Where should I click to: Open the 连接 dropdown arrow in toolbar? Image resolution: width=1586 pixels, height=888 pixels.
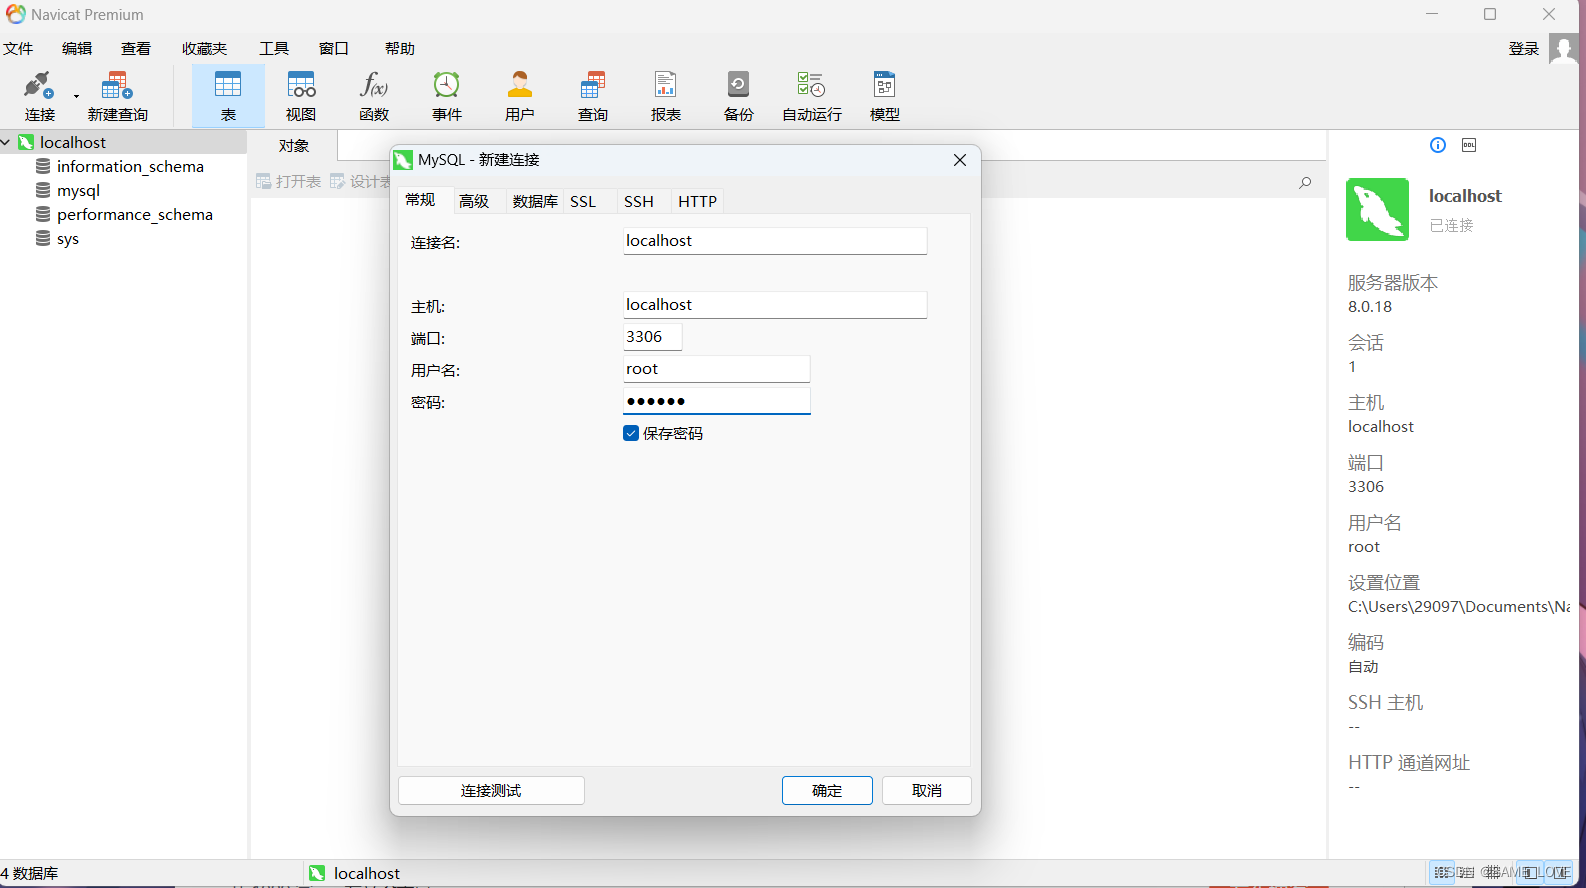pyautogui.click(x=76, y=97)
